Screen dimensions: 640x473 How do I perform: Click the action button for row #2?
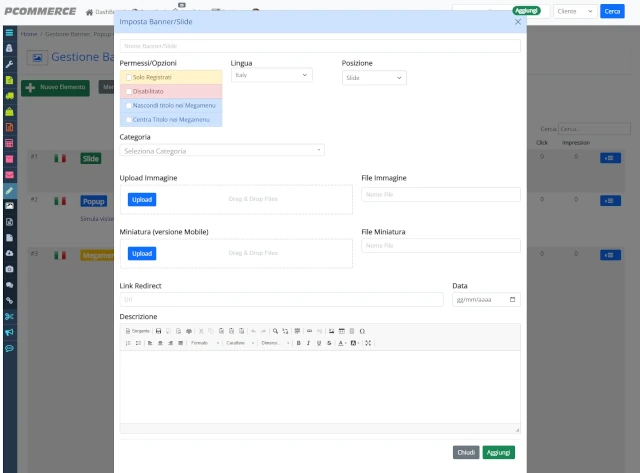pos(610,200)
